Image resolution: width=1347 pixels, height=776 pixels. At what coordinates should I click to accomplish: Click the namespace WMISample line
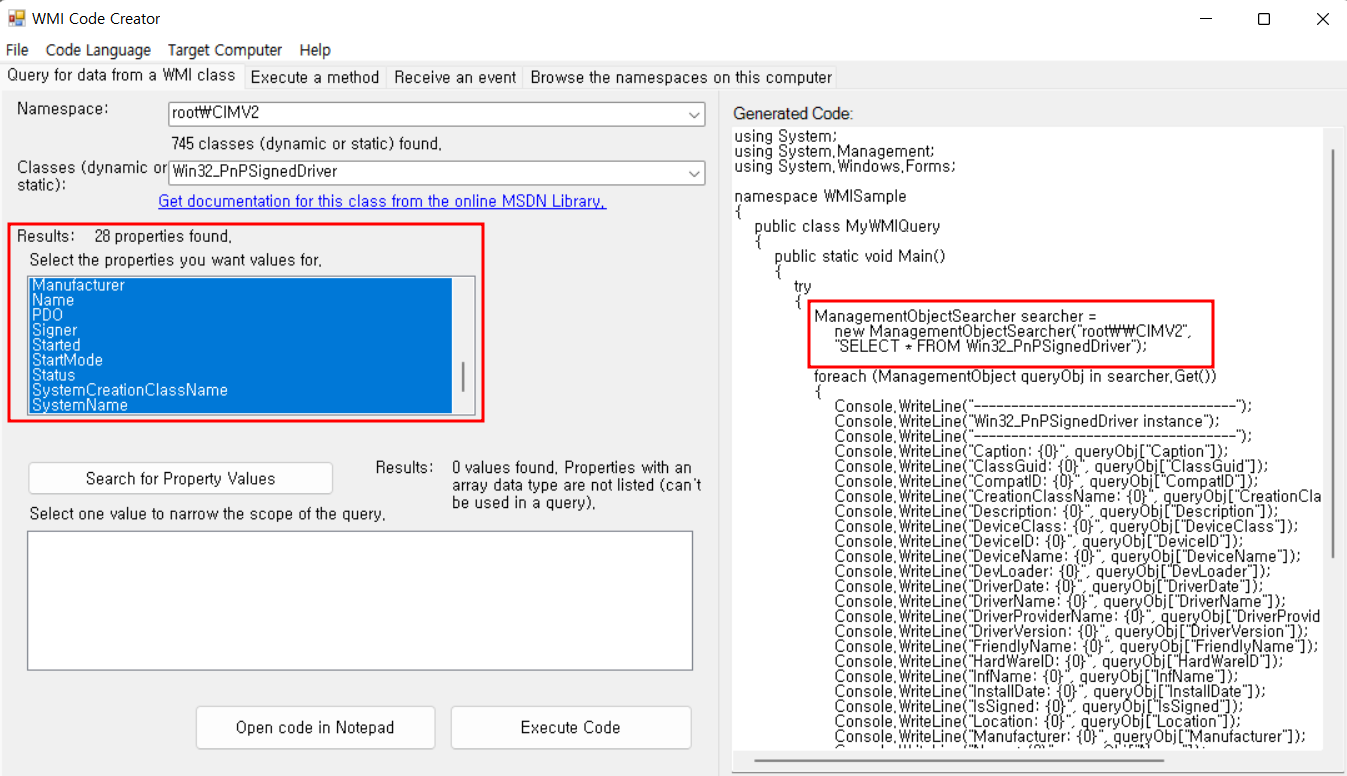tap(820, 196)
